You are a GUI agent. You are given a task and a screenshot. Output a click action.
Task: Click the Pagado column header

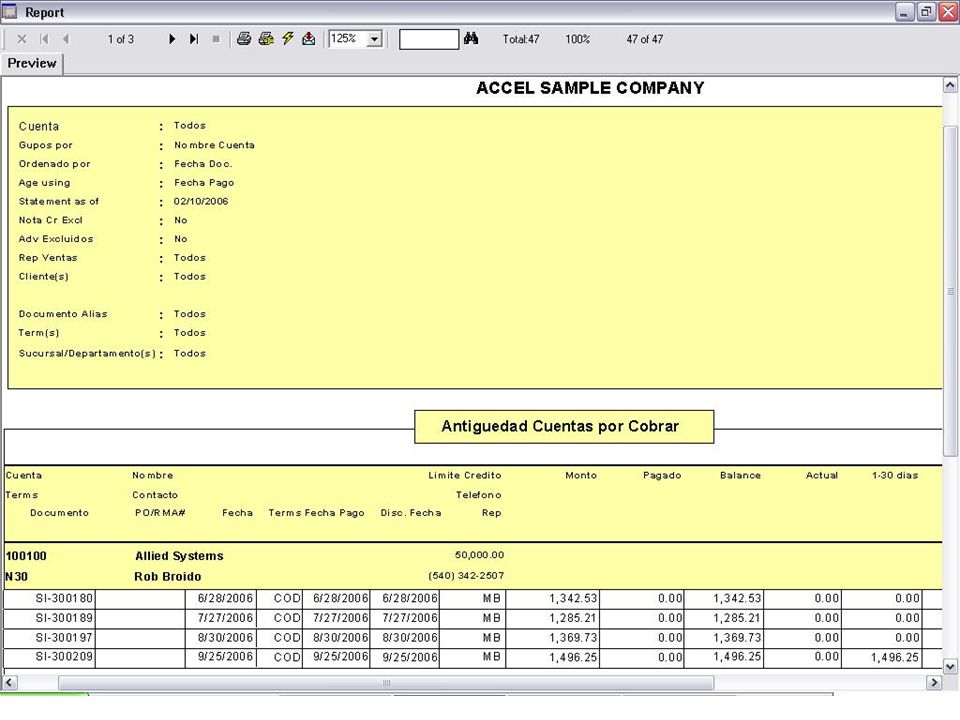[662, 475]
